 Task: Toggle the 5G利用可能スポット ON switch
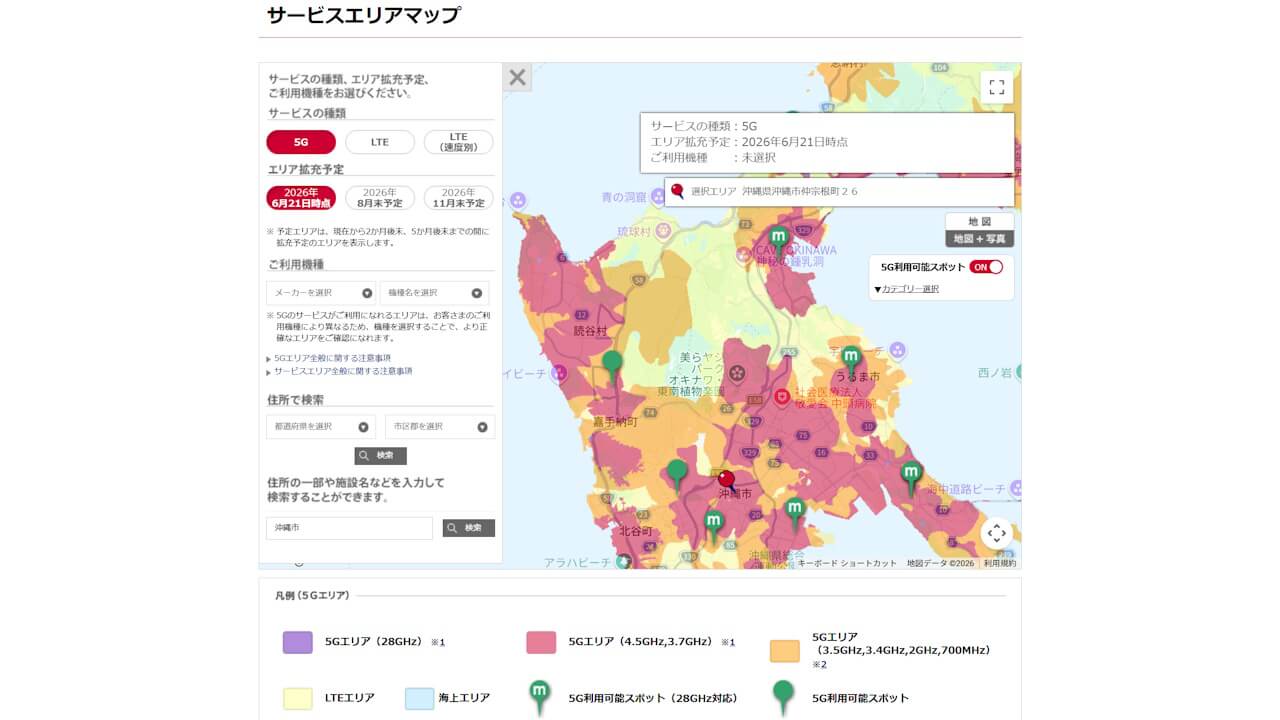pyautogui.click(x=986, y=267)
